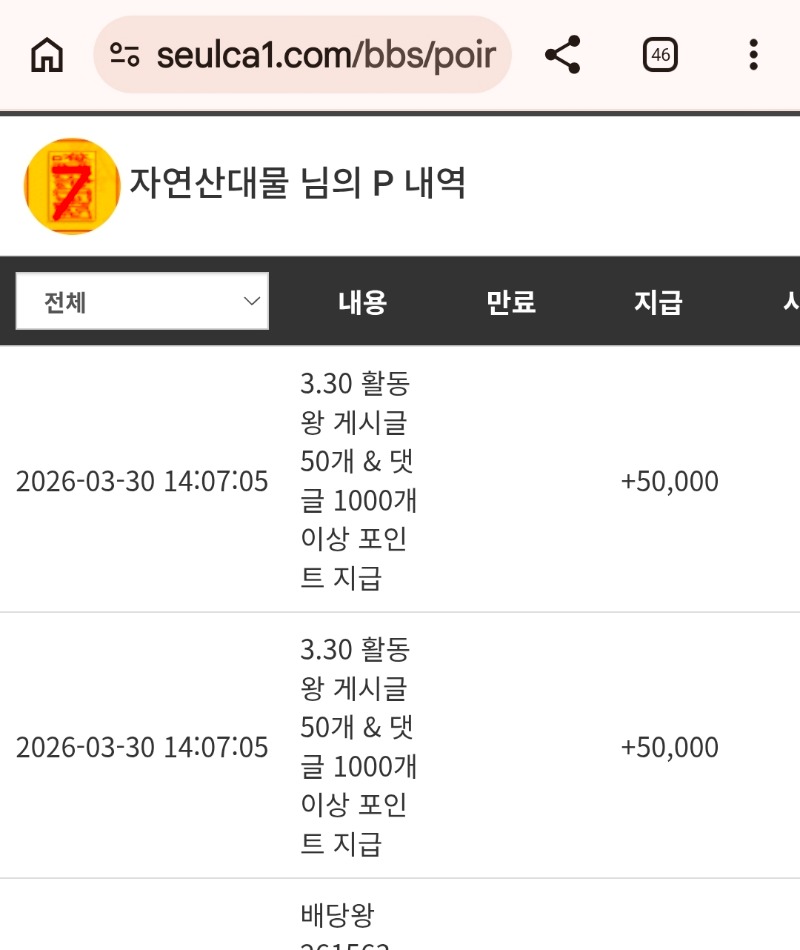Expand the 전체 filter dropdown
The height and width of the screenshot is (950, 800).
click(x=142, y=301)
